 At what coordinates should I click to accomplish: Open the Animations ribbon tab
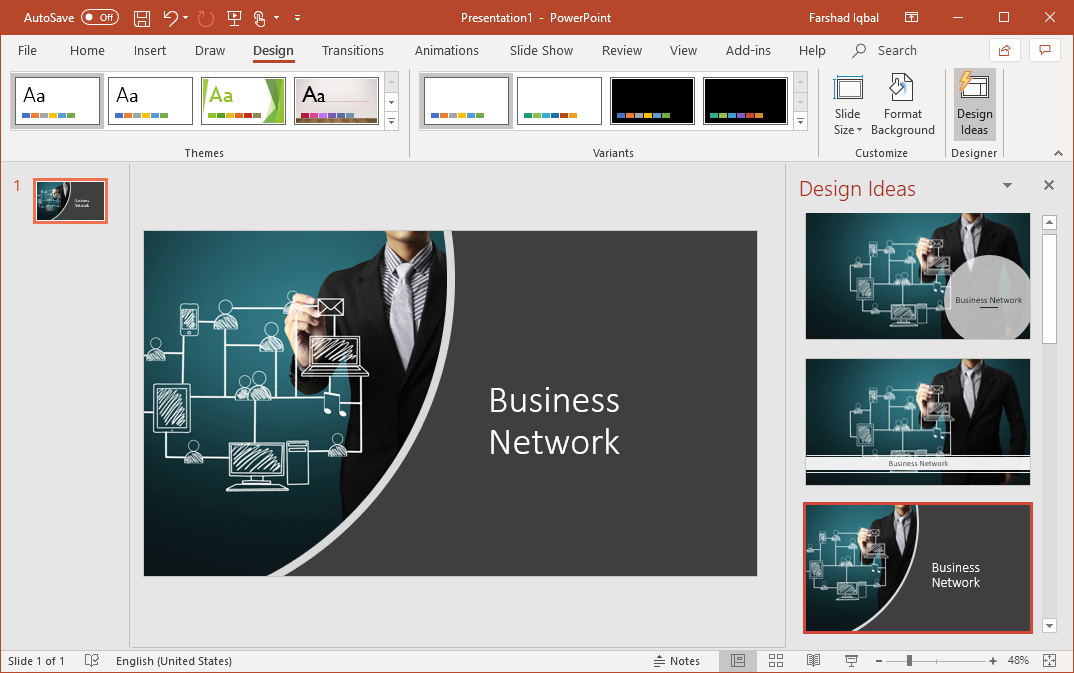coord(446,50)
